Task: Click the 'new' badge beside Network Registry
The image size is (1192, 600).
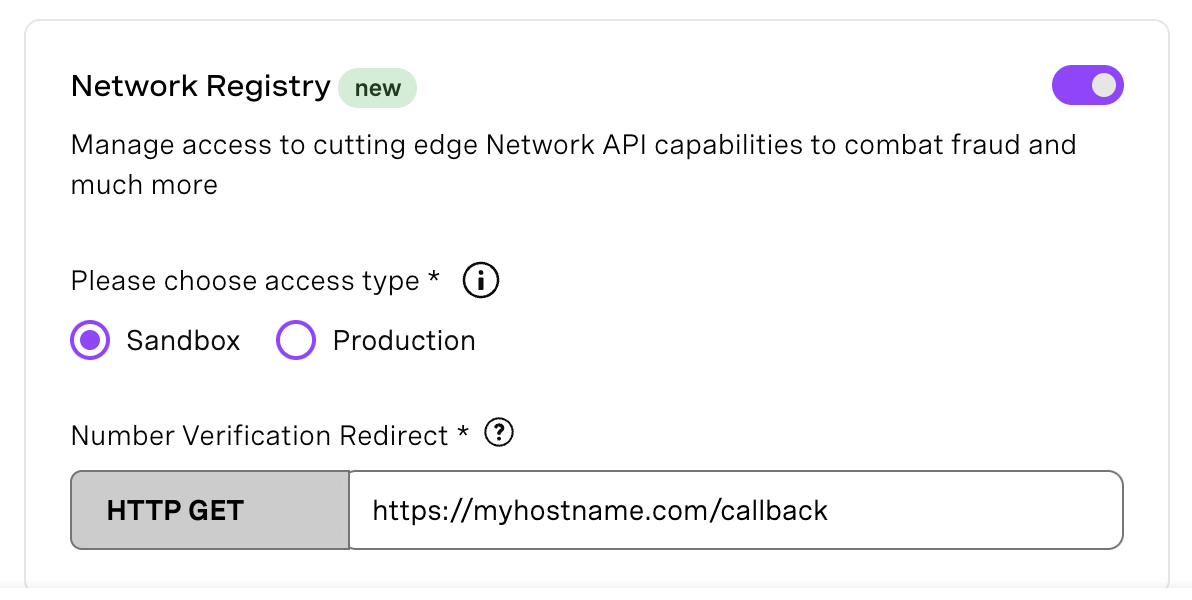Action: click(x=377, y=88)
